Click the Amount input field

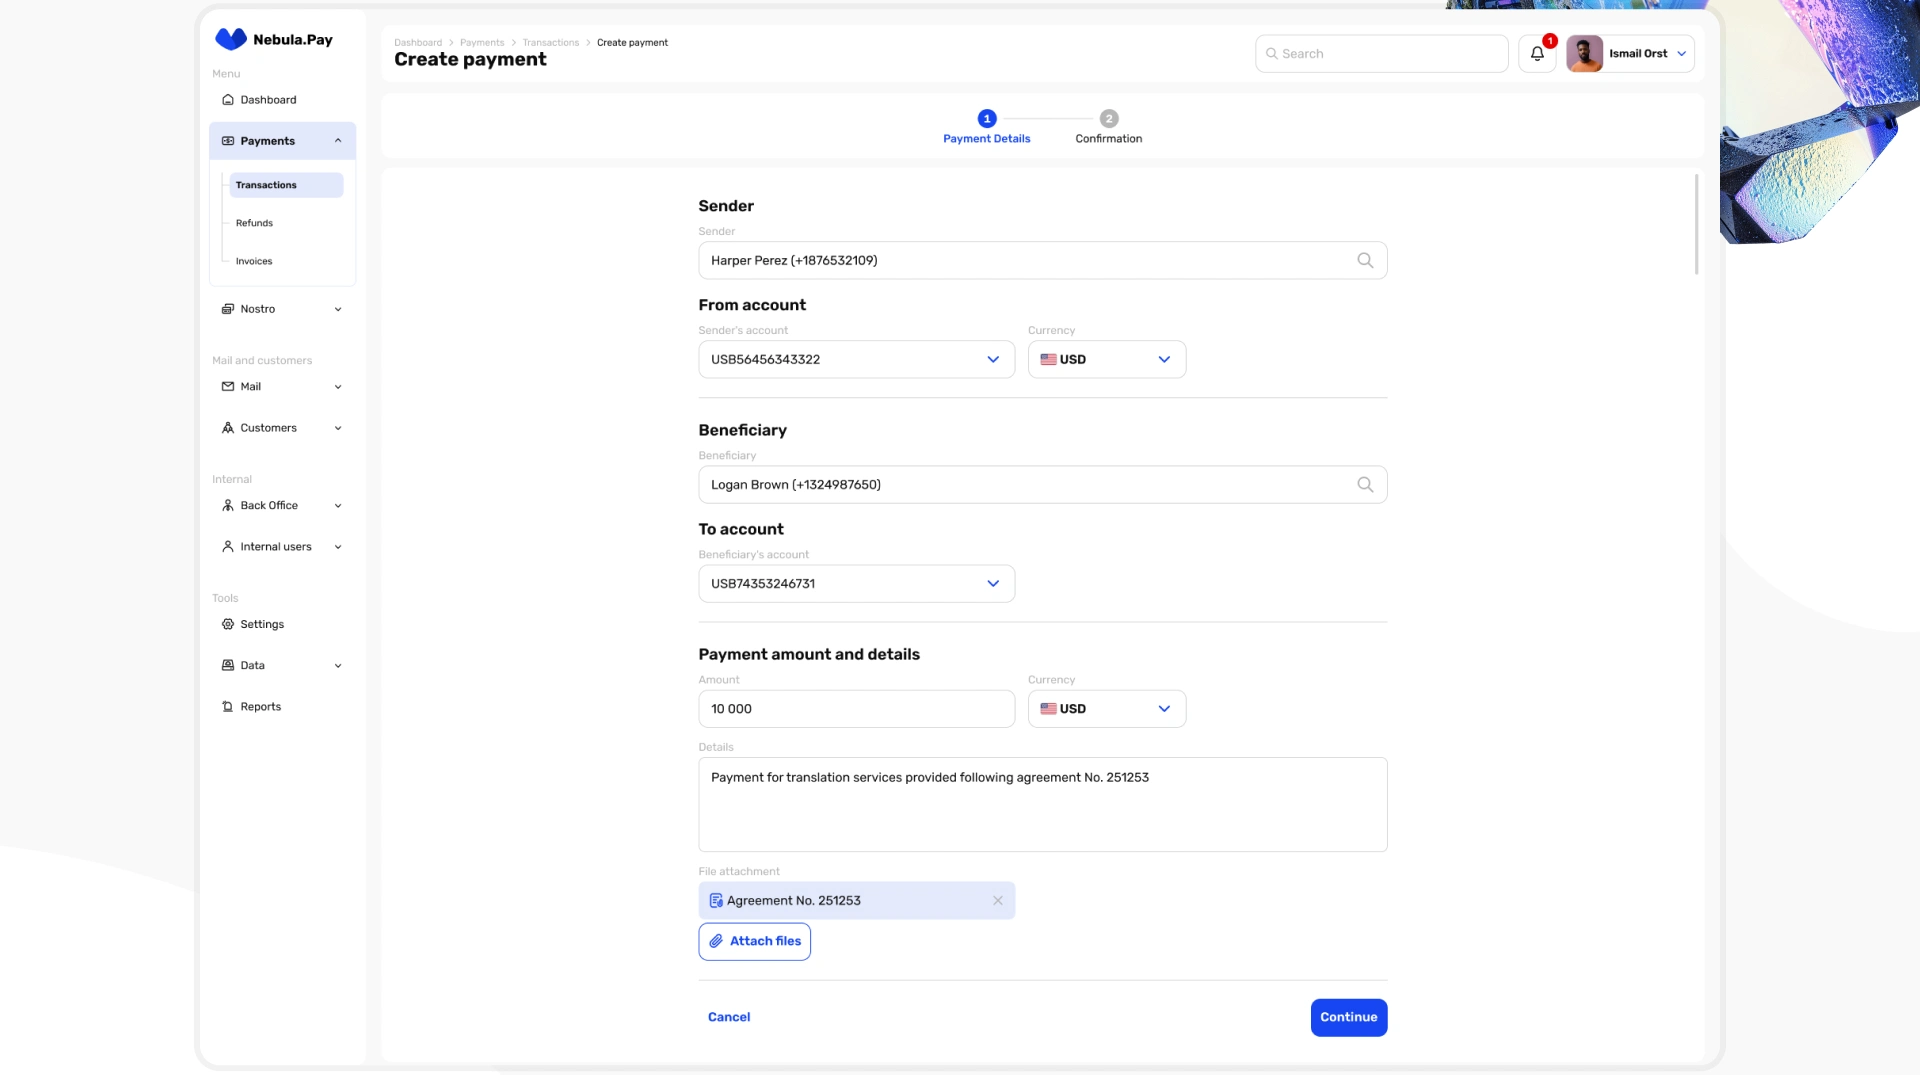click(x=856, y=709)
